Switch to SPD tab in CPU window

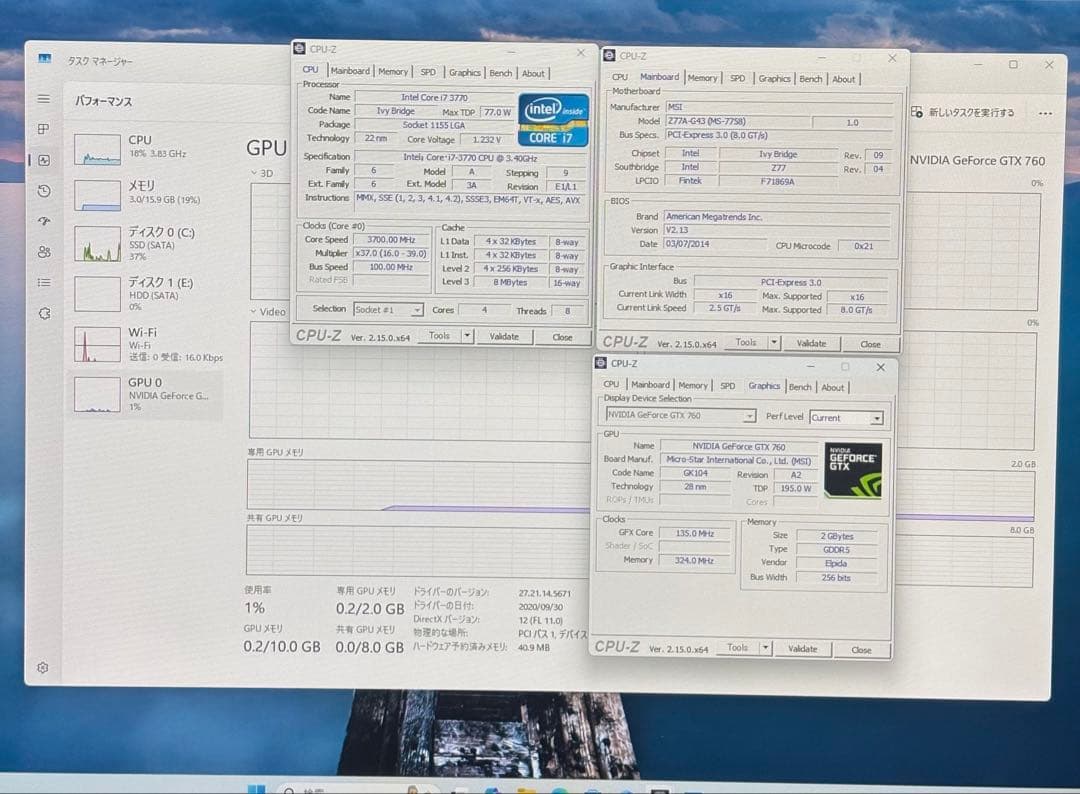click(x=428, y=72)
